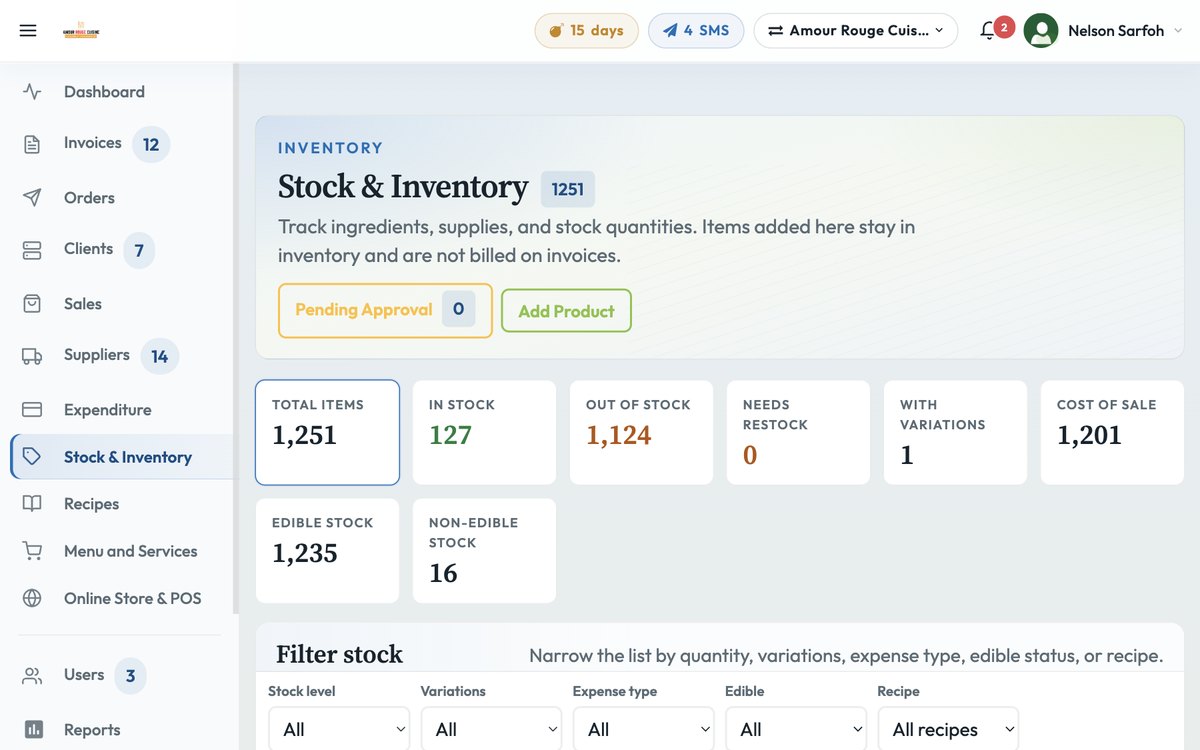Click the Pending Approval button
1200x750 pixels.
click(385, 310)
